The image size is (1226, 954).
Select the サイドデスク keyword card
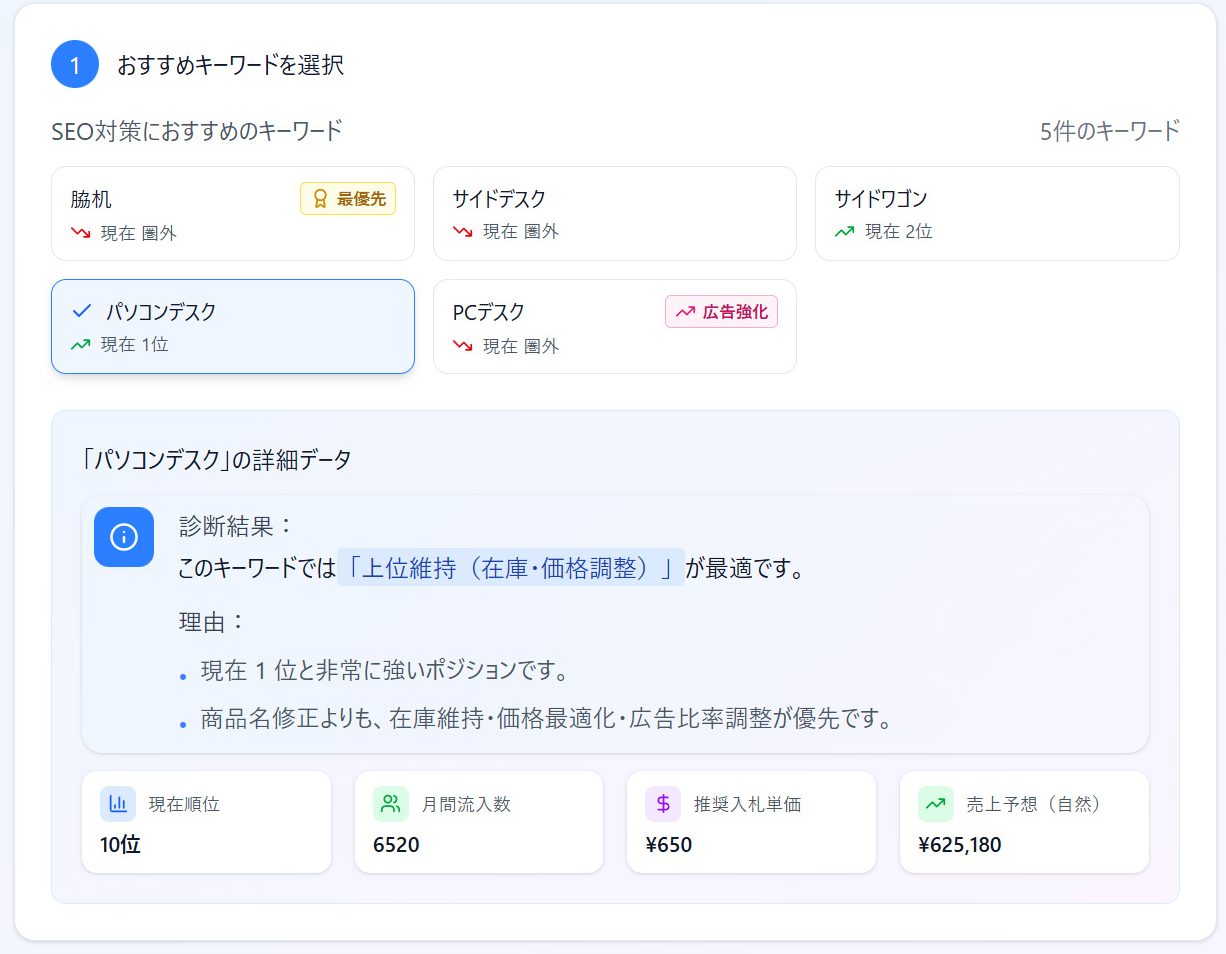(614, 214)
